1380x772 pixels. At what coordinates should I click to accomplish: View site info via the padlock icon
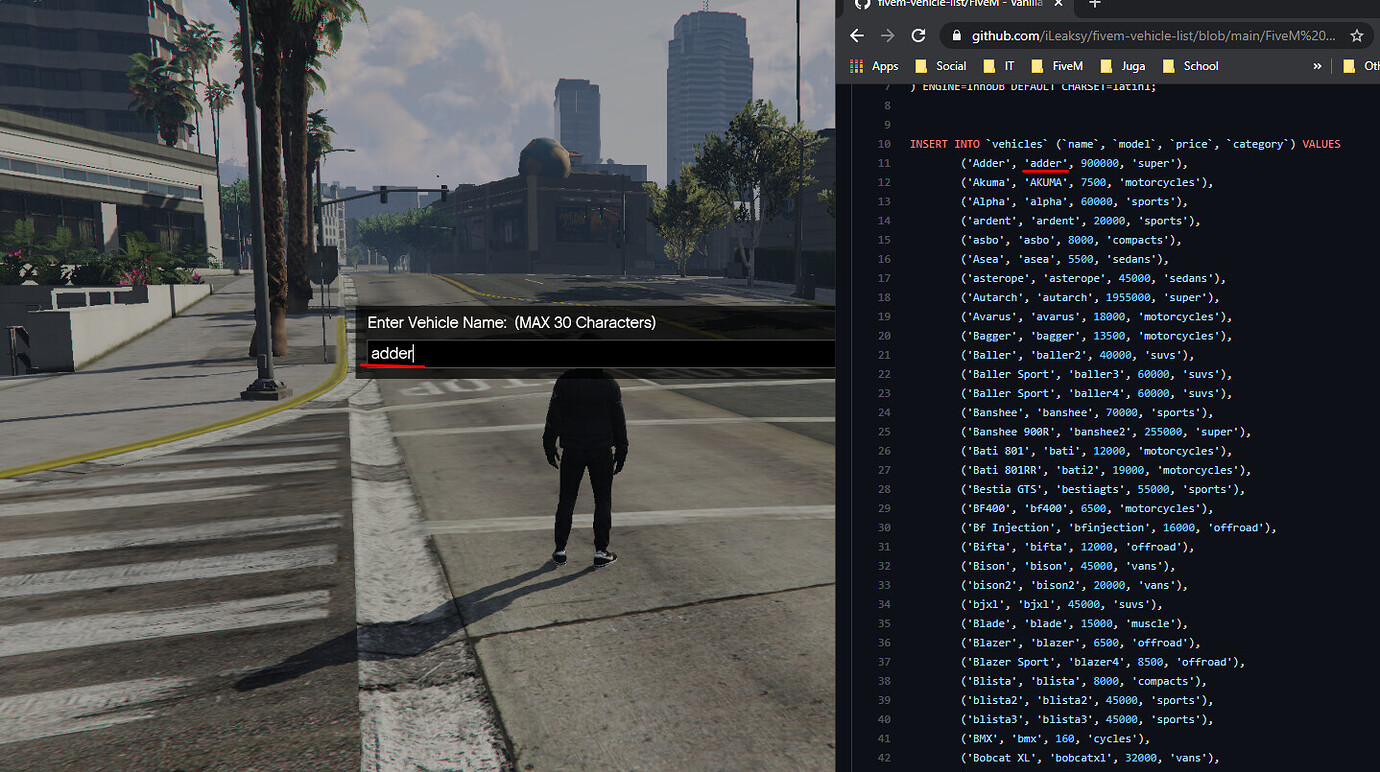click(x=955, y=35)
